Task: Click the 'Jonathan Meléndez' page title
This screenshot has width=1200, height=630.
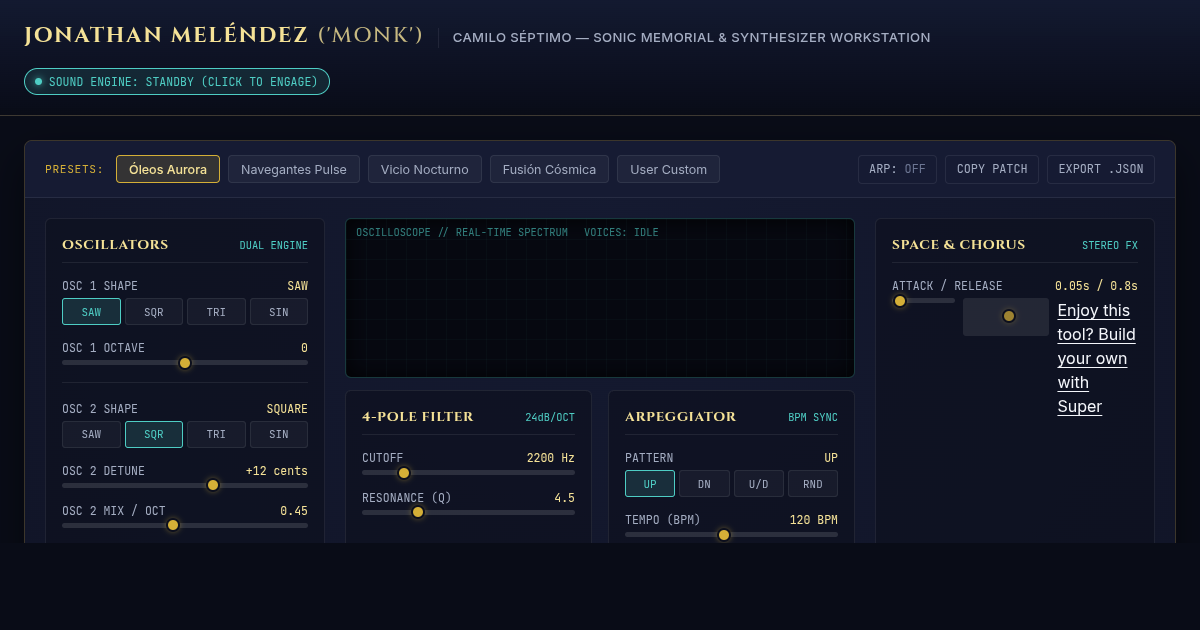Action: coord(166,36)
